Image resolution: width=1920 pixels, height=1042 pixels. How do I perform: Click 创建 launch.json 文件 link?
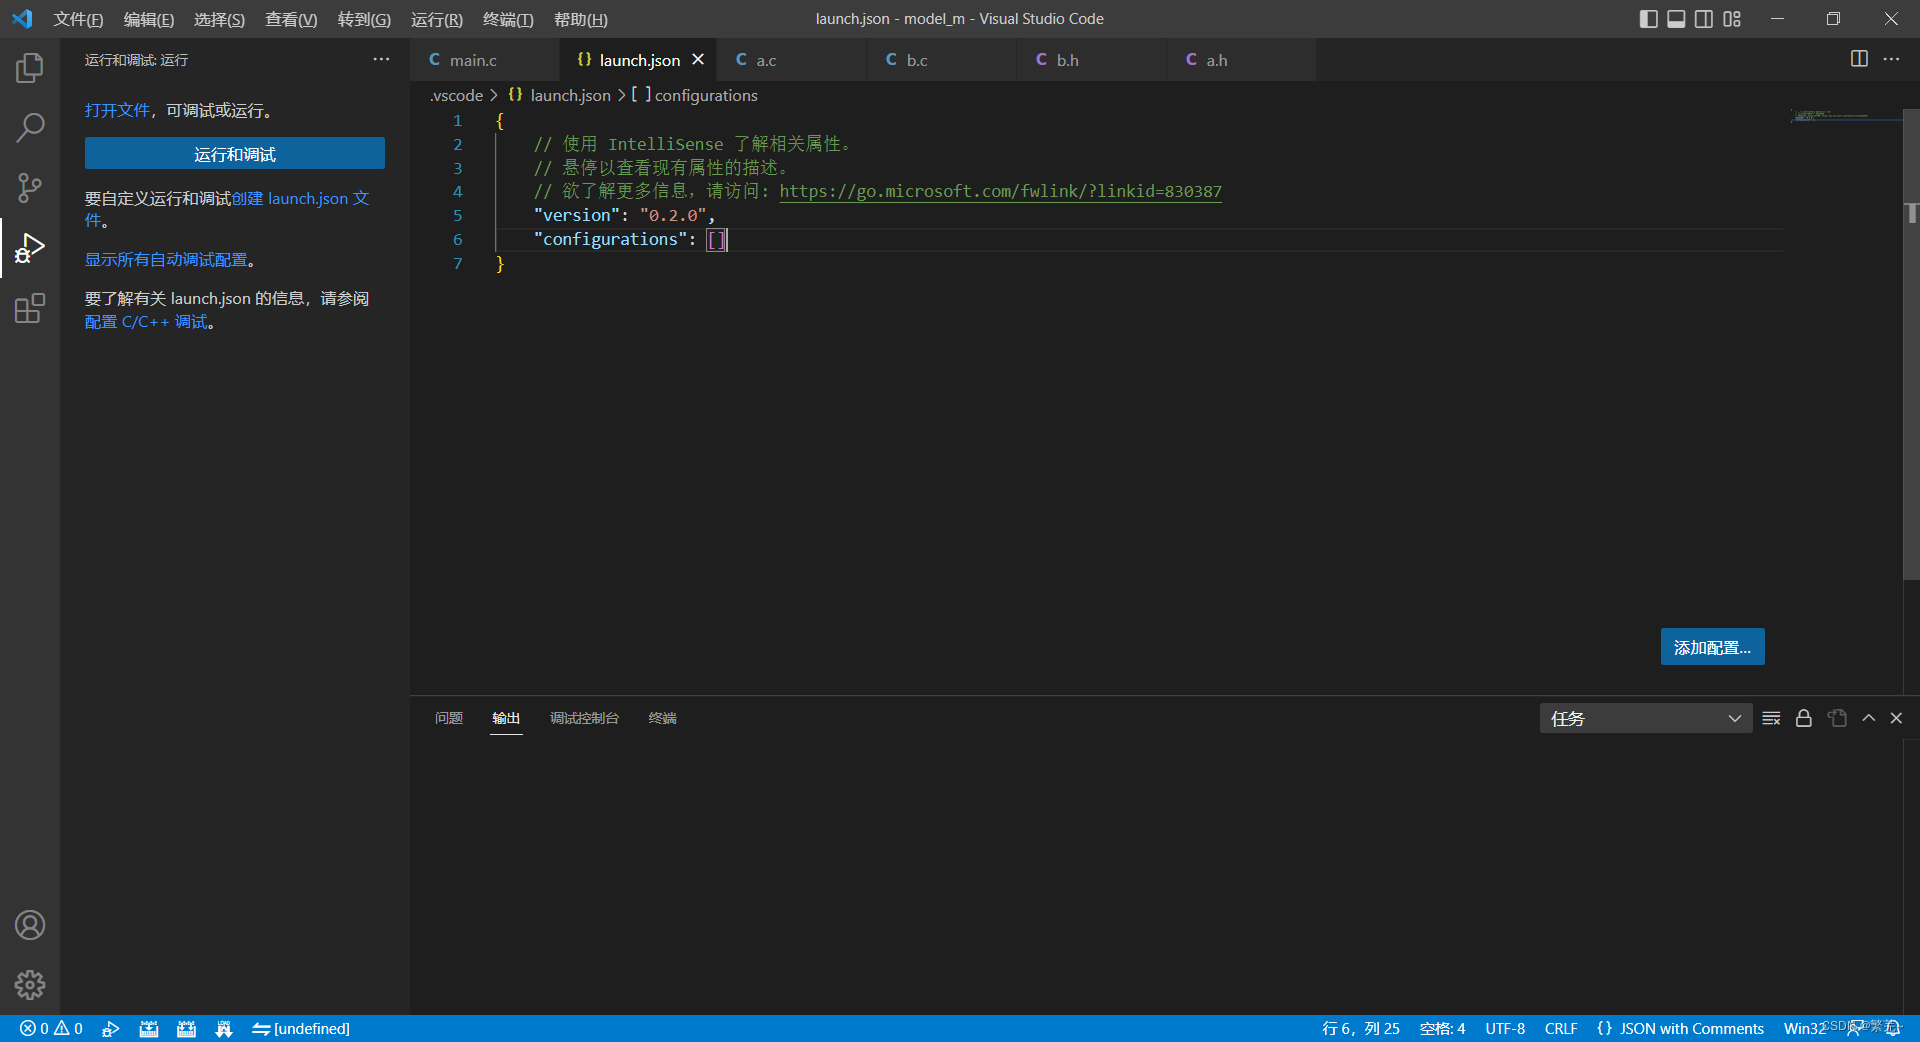click(x=300, y=199)
